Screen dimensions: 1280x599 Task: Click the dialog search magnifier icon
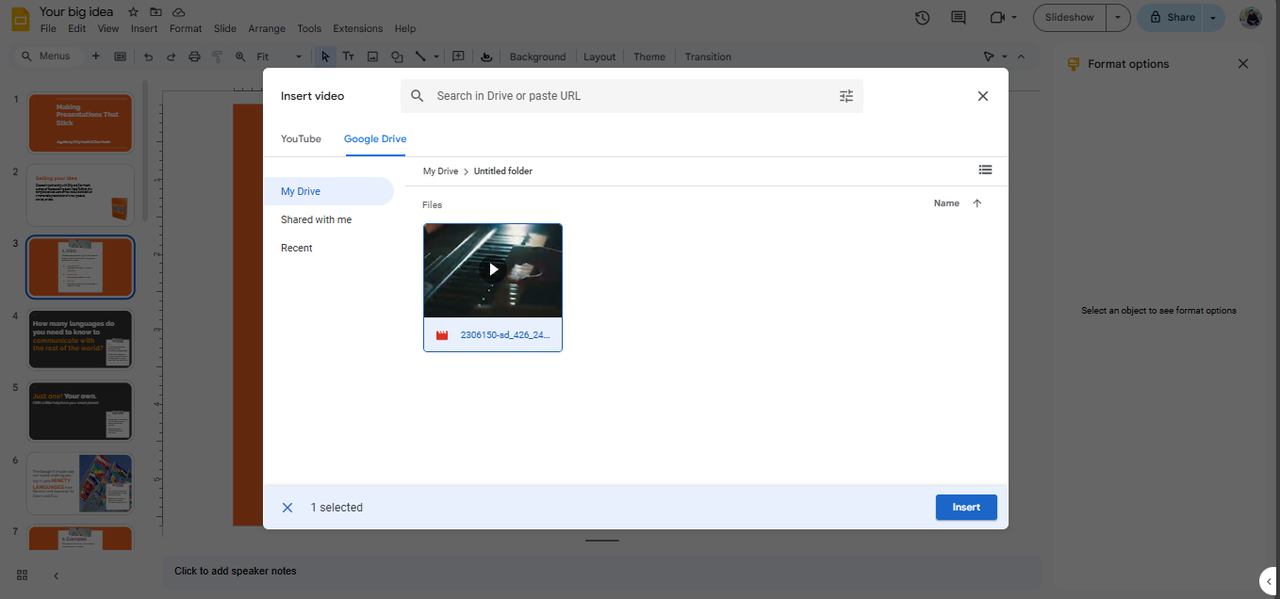point(418,96)
